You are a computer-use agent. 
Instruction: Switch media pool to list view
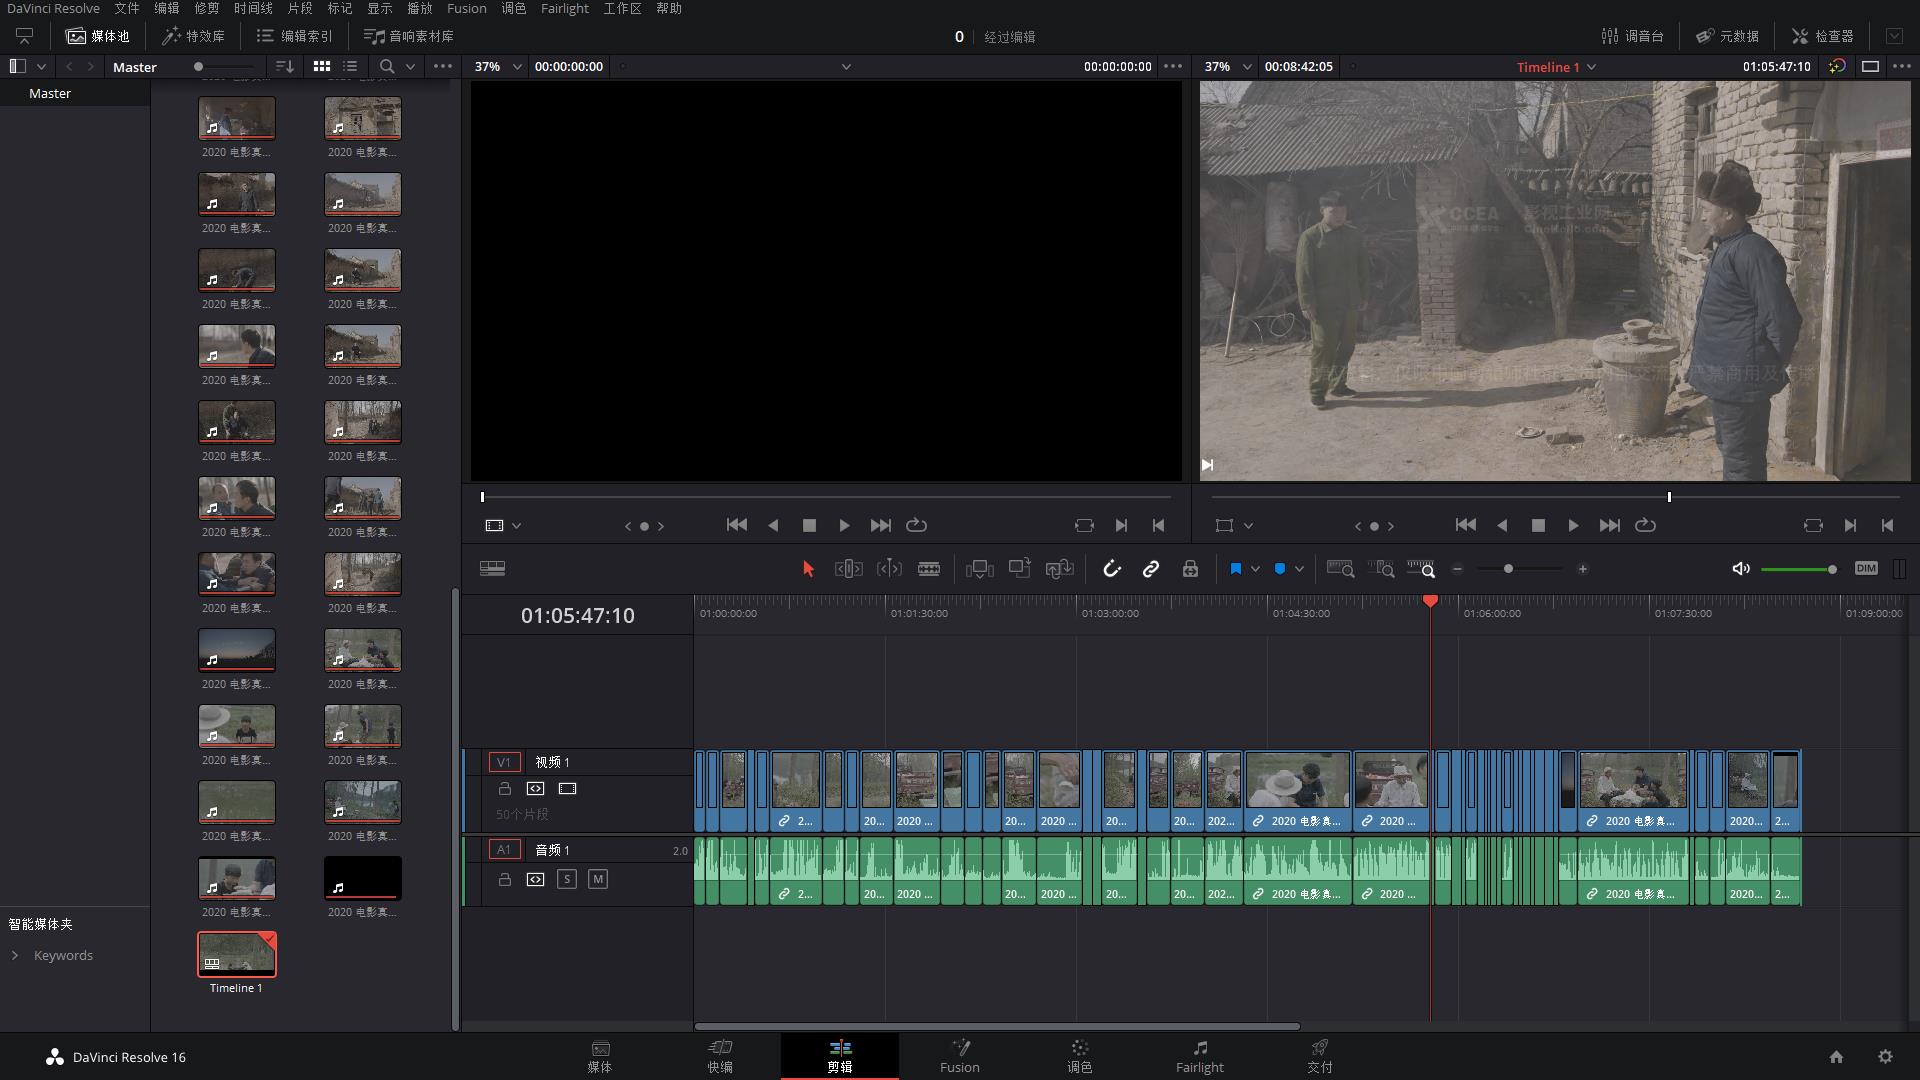(350, 66)
